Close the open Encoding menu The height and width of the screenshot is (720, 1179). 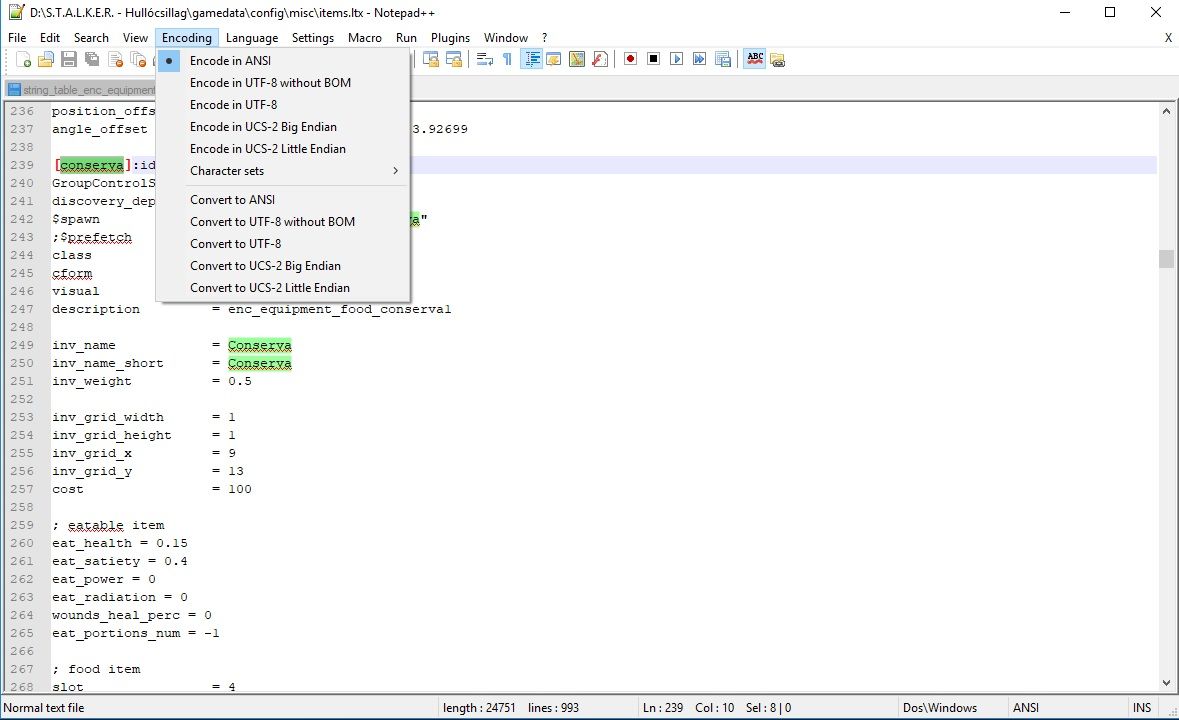tap(186, 38)
